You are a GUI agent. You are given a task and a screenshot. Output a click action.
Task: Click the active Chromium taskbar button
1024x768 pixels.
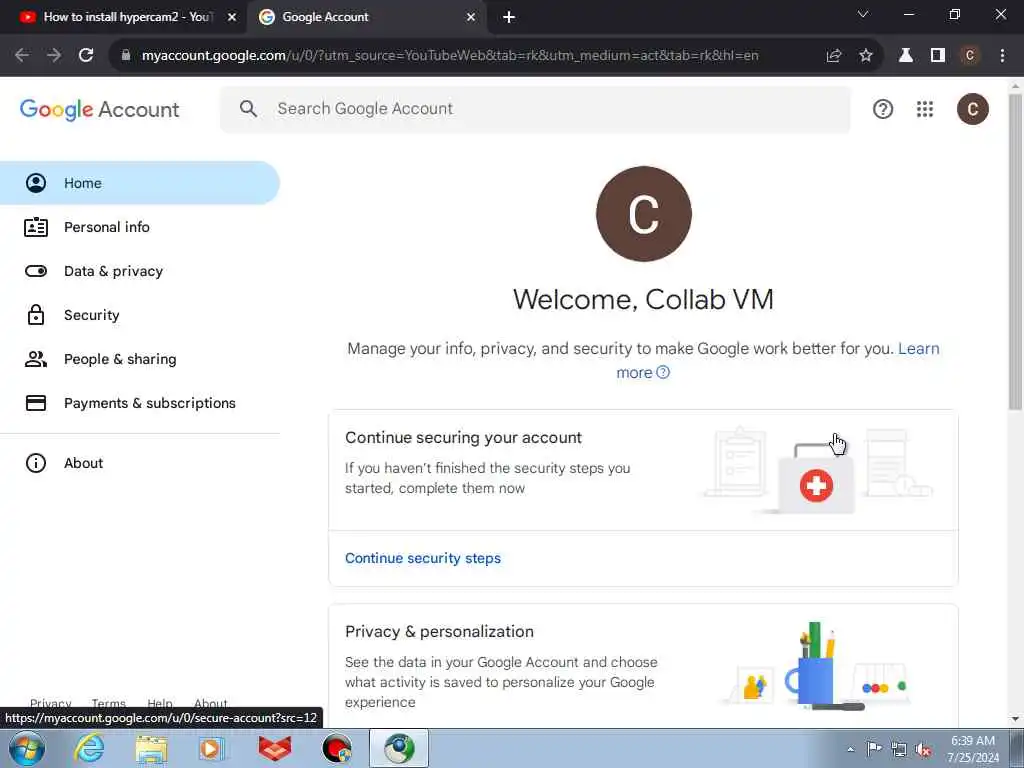399,749
